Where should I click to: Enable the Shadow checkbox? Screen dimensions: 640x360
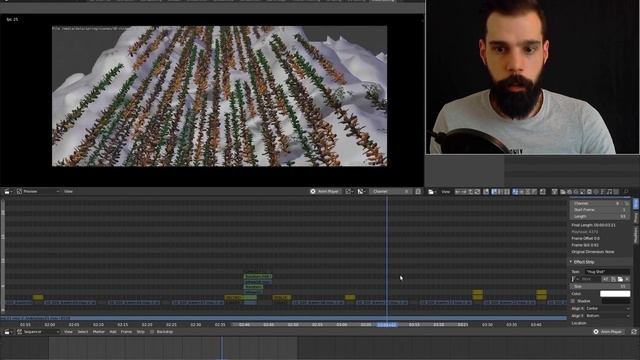coord(573,301)
